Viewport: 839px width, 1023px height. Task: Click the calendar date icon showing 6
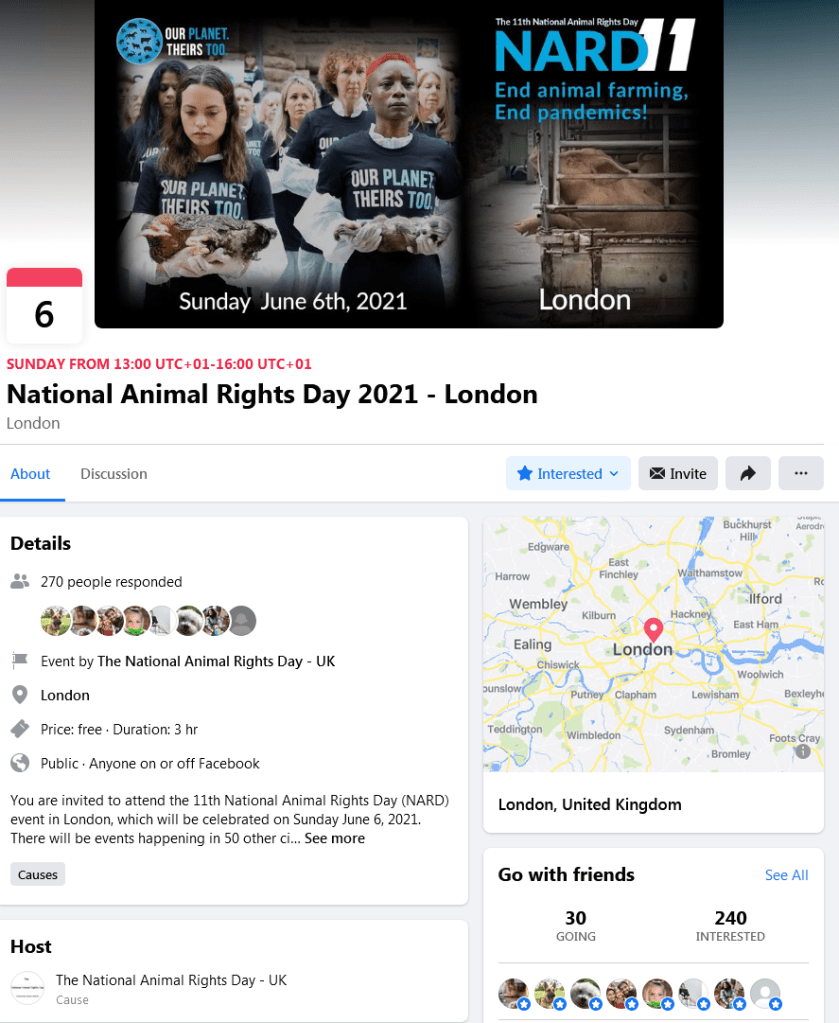(x=44, y=305)
